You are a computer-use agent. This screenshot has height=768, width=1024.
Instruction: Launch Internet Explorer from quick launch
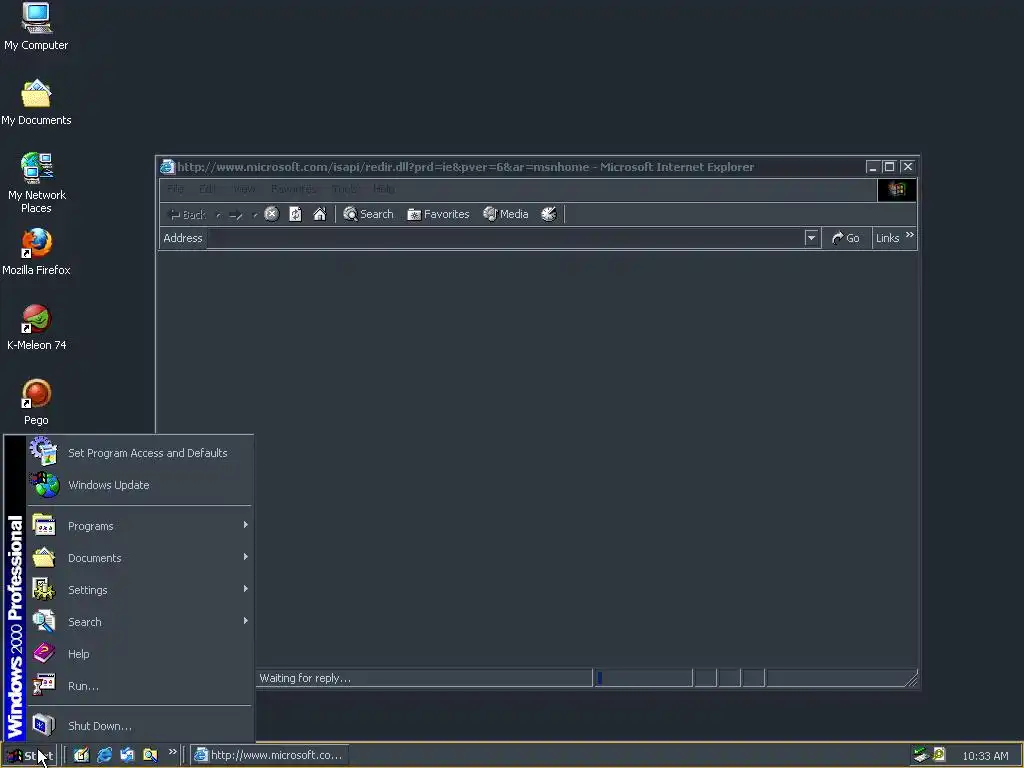point(104,755)
